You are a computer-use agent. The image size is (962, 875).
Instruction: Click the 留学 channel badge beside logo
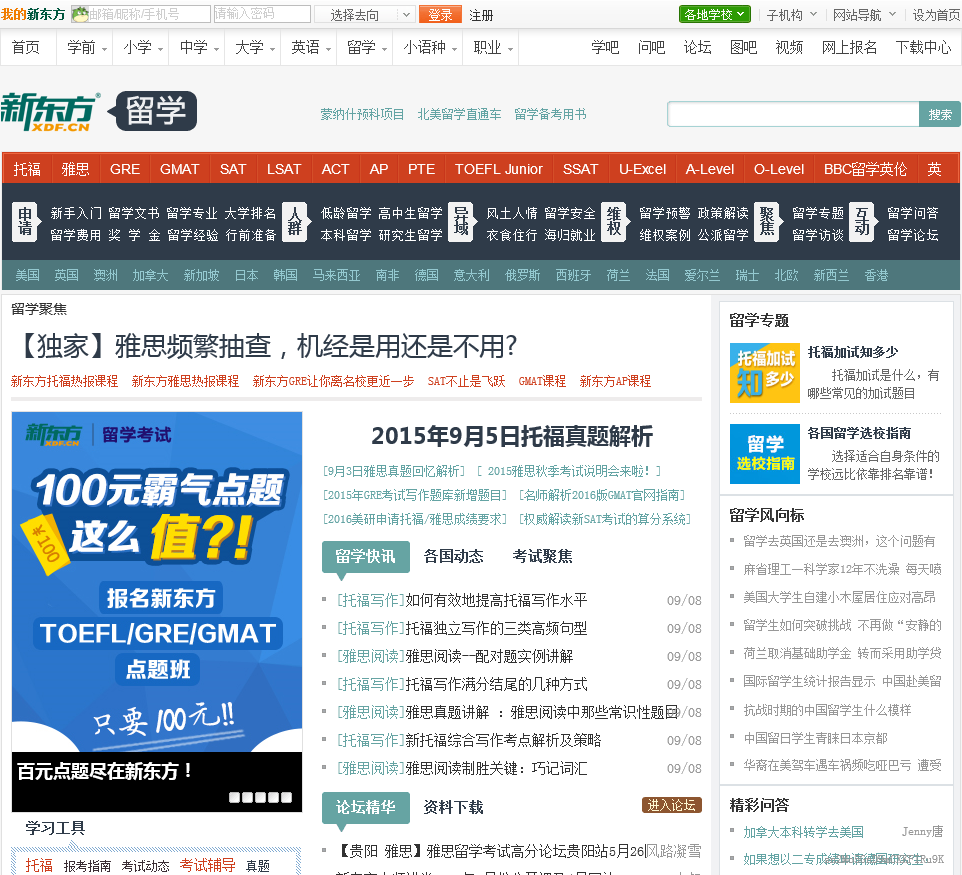coord(152,111)
